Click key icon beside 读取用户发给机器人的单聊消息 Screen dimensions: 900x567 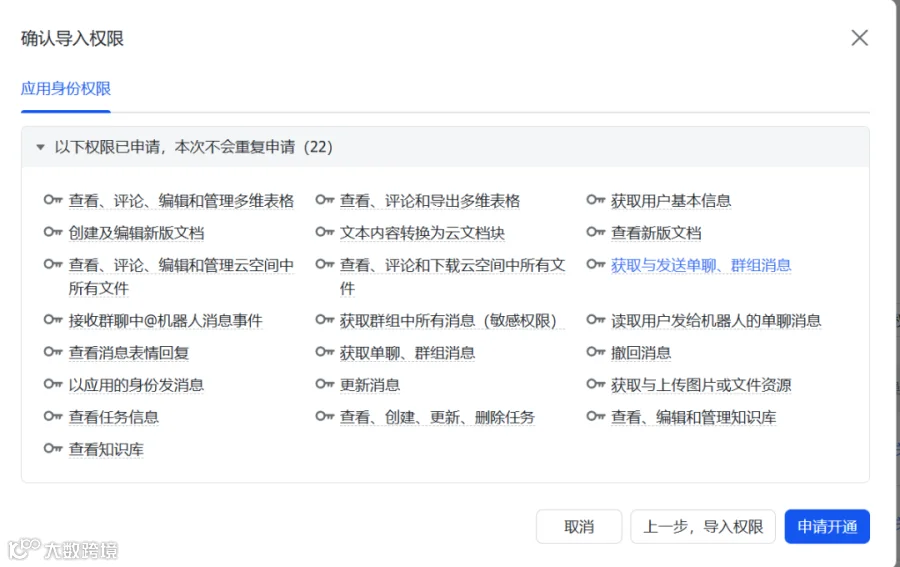(595, 319)
